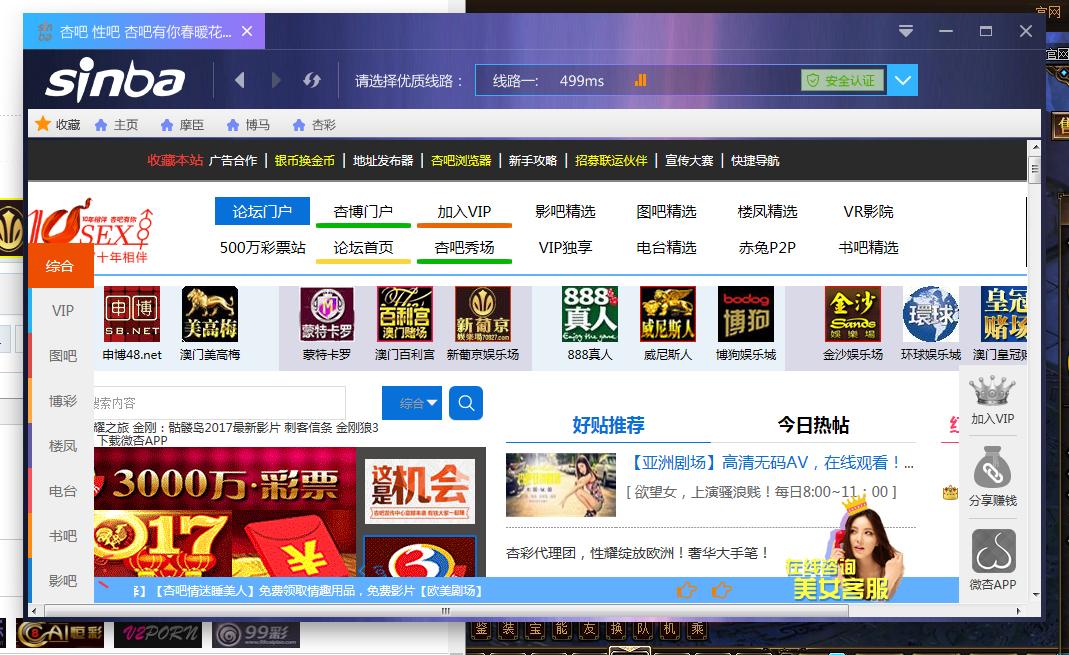Close the 杏吧 browser tab
This screenshot has height=655, width=1069.
point(247,31)
